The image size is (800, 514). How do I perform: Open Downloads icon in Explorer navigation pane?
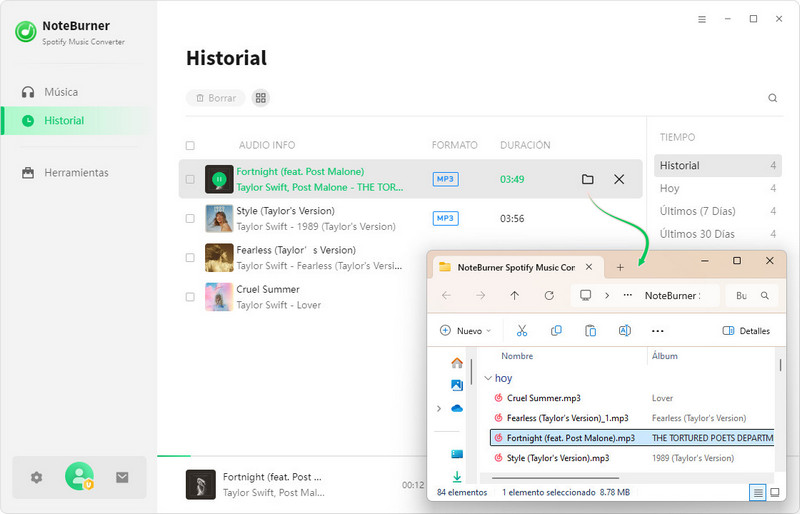457,476
